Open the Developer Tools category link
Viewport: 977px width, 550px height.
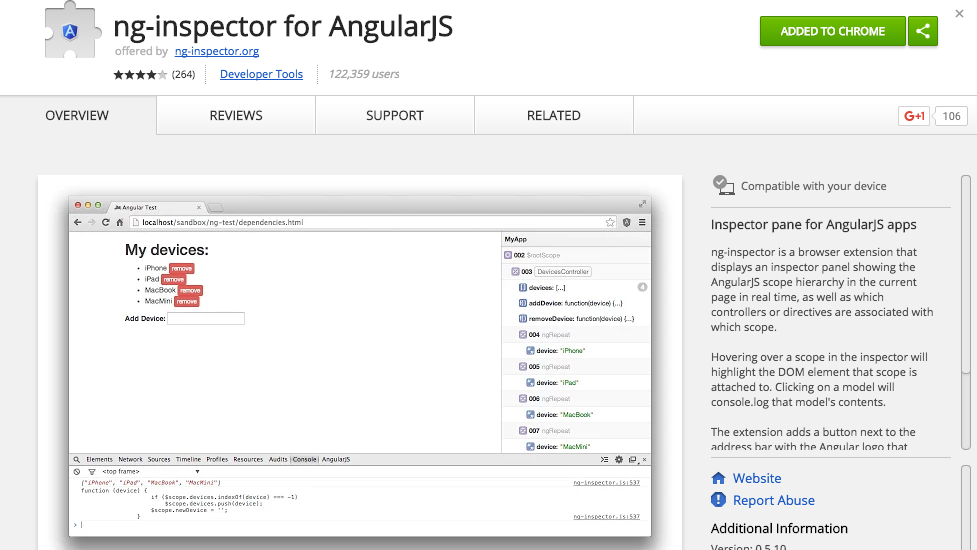261,74
